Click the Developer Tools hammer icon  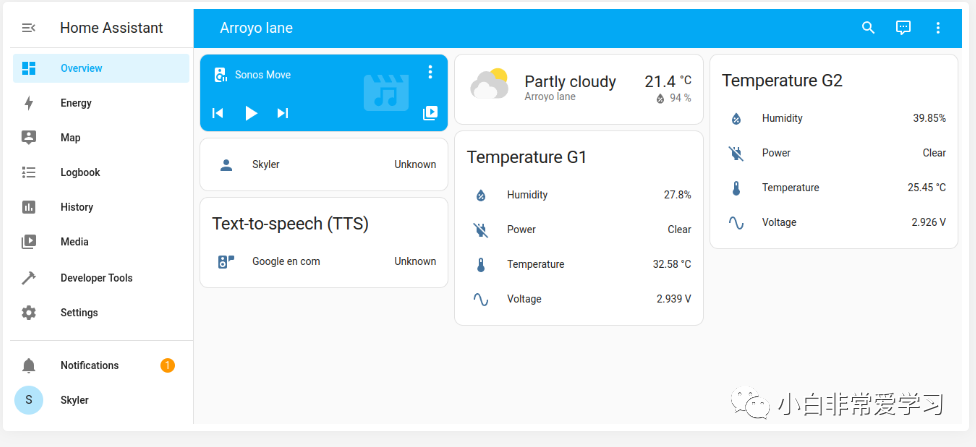coord(29,278)
